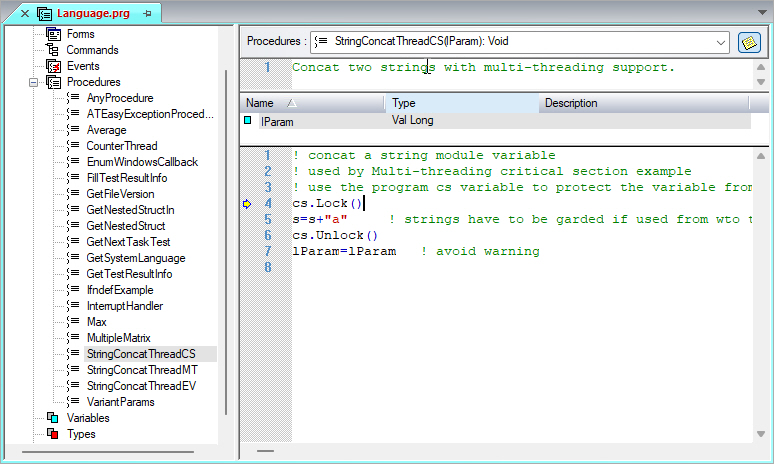Click the red Types node icon
Image resolution: width=774 pixels, height=464 pixels.
(53, 434)
